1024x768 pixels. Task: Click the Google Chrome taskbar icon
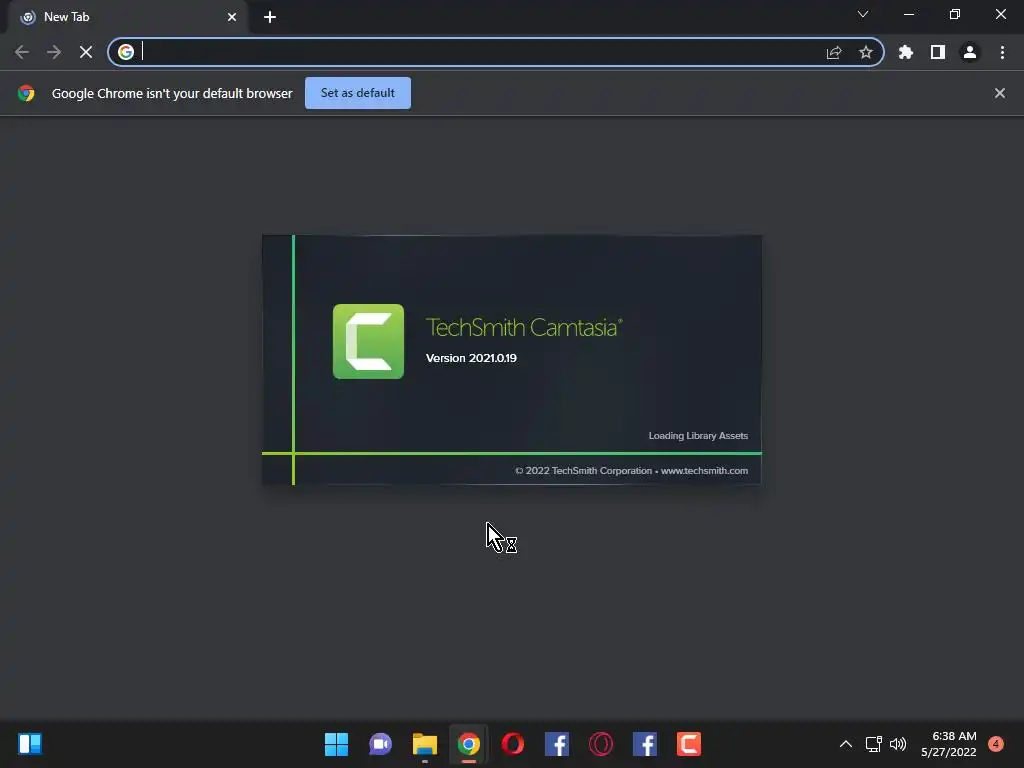[x=468, y=744]
